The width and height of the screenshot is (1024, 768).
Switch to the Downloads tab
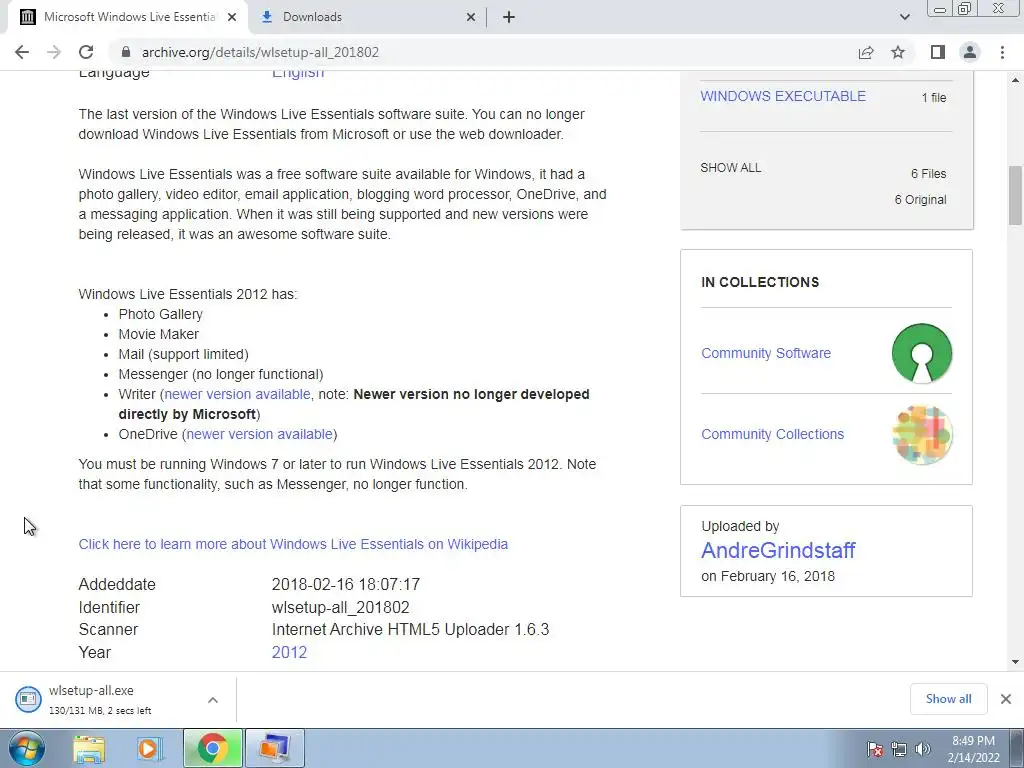368,17
